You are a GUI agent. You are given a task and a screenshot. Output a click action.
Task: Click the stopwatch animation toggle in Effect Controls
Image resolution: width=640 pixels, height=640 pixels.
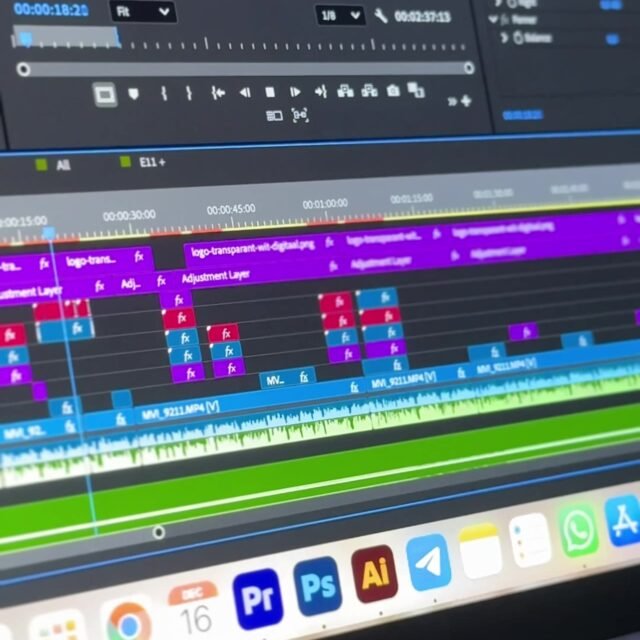[x=518, y=38]
